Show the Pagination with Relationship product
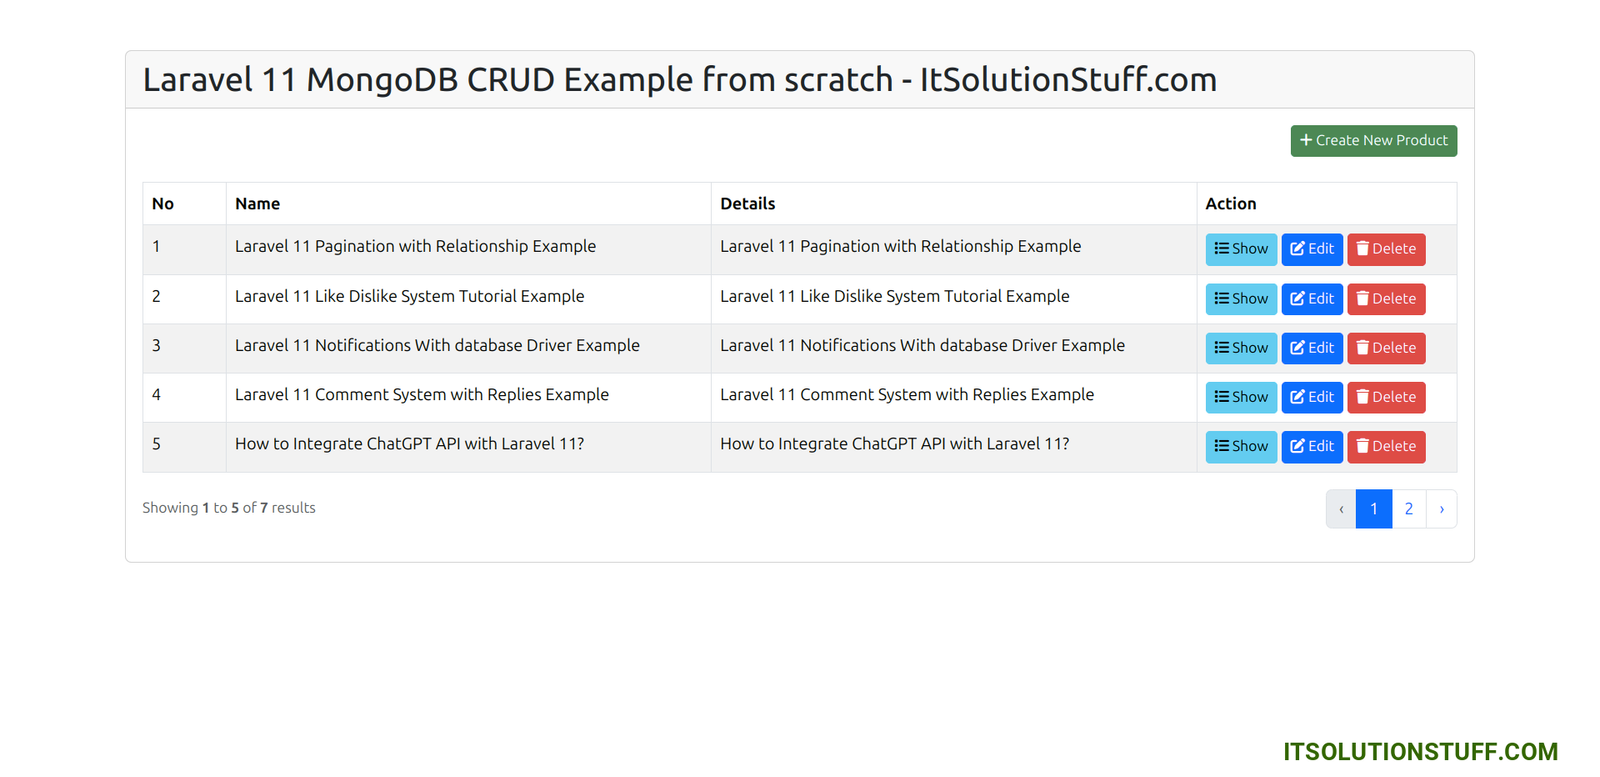Image resolution: width=1600 pixels, height=777 pixels. click(x=1241, y=249)
